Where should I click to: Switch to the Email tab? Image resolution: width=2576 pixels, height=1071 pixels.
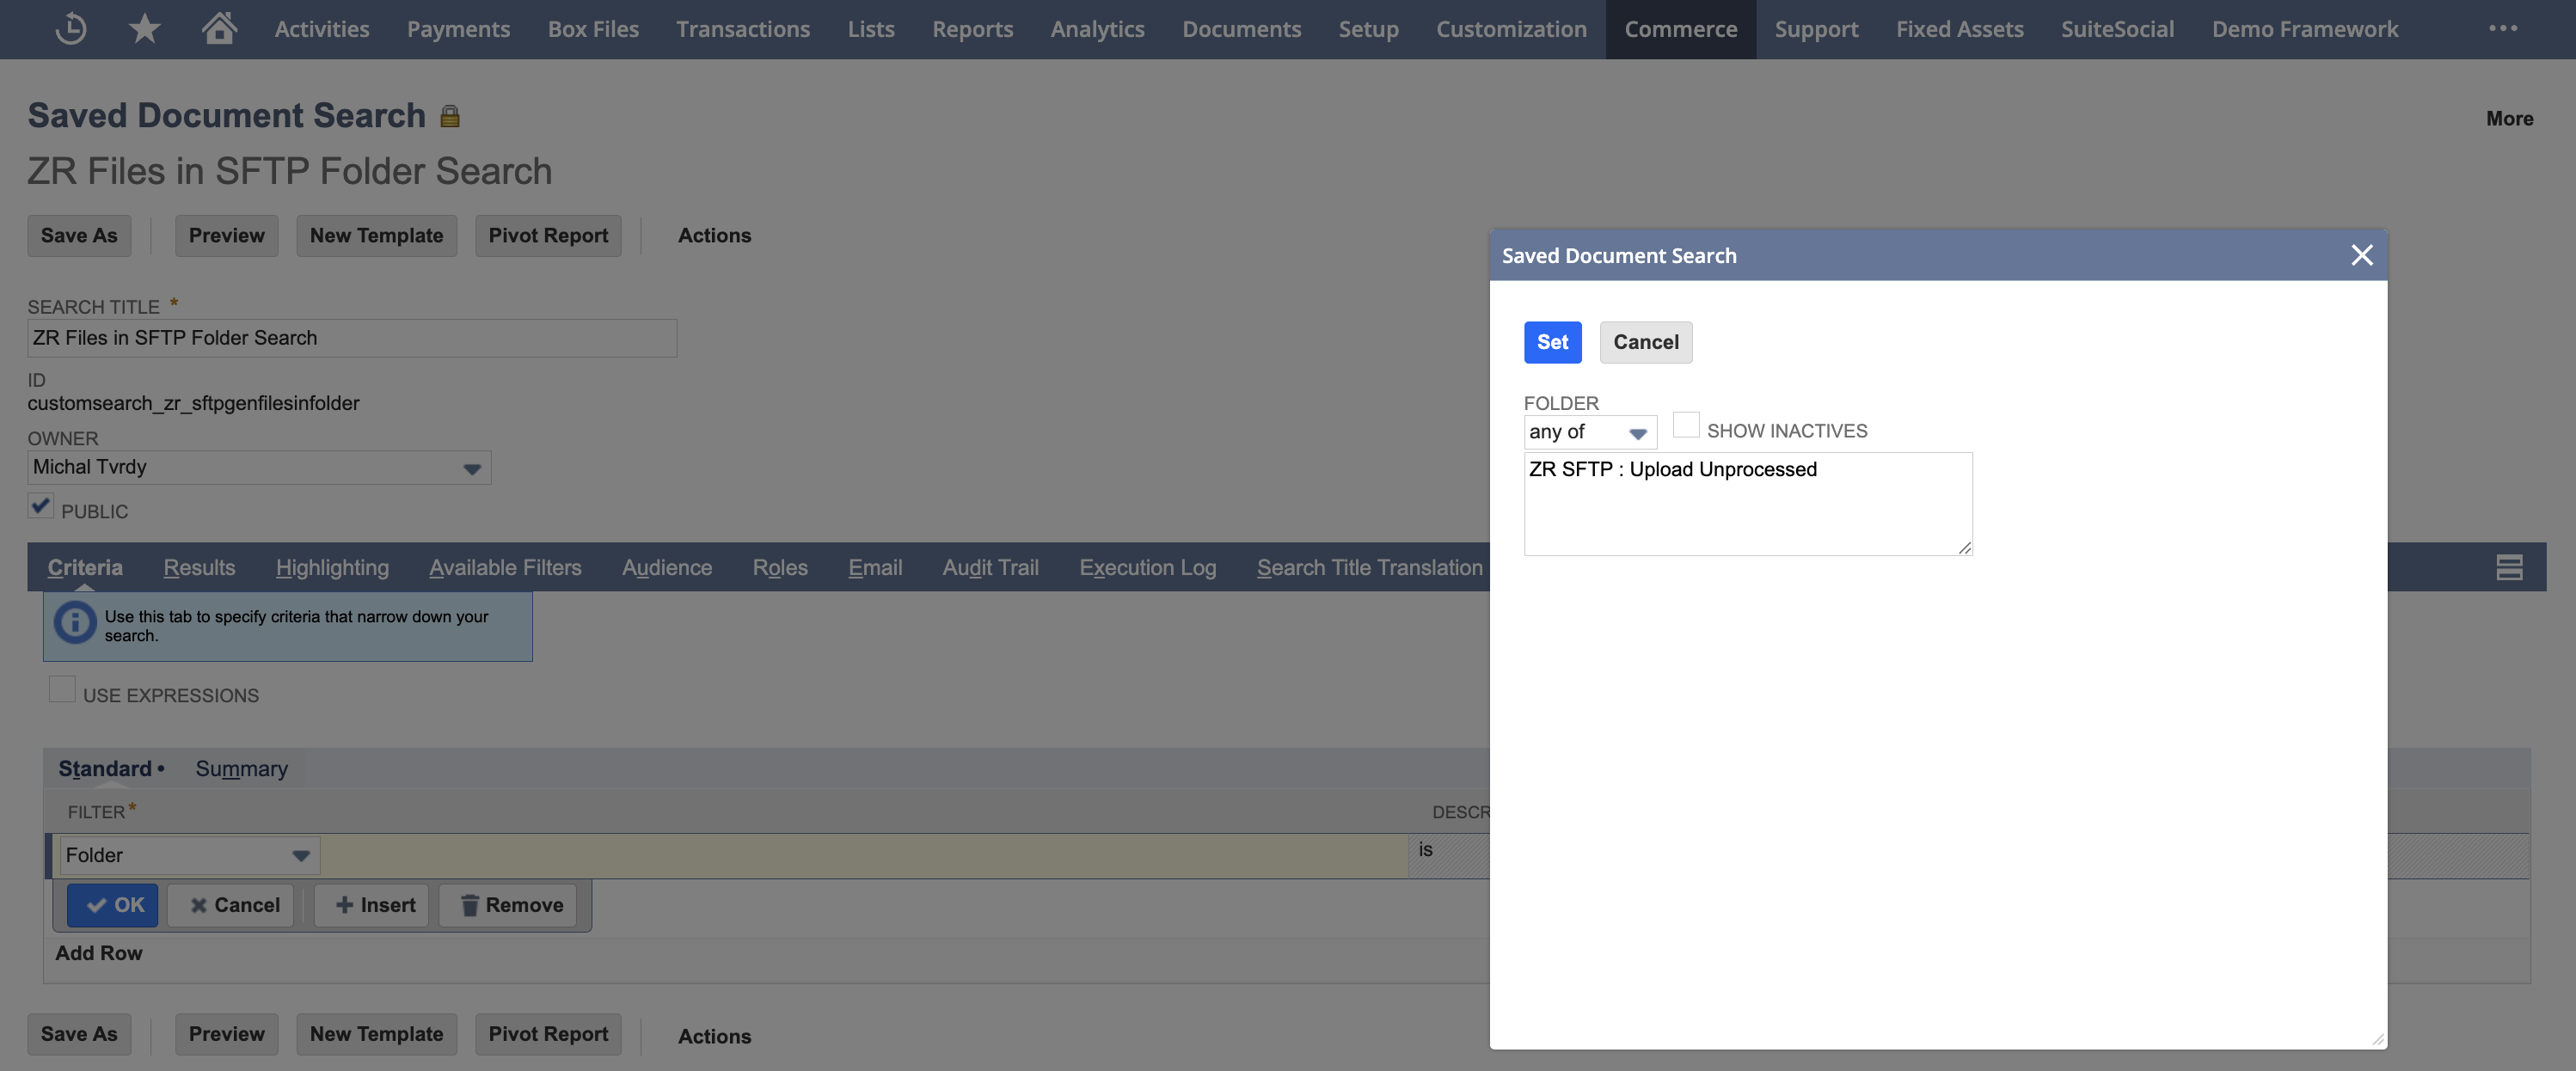[875, 567]
